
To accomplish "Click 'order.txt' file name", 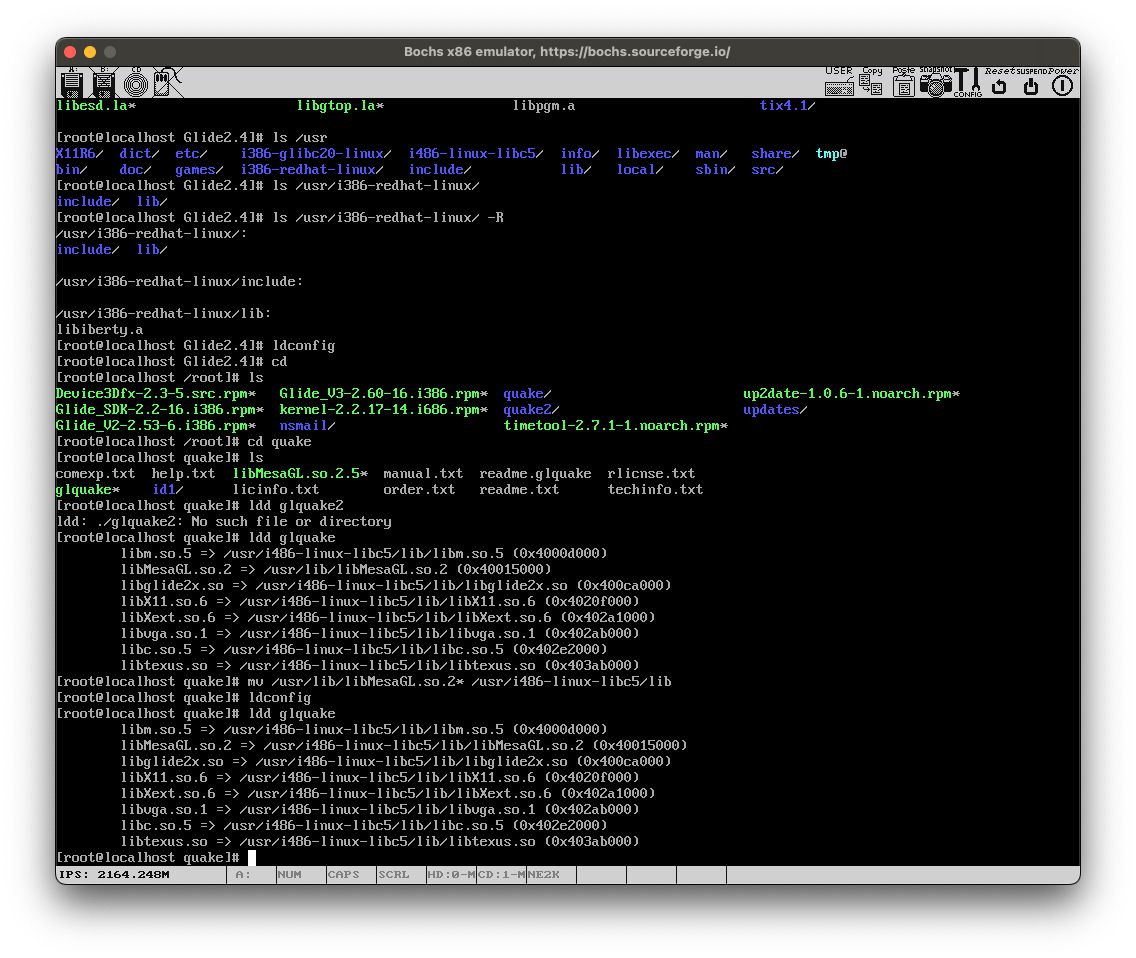I will 419,490.
